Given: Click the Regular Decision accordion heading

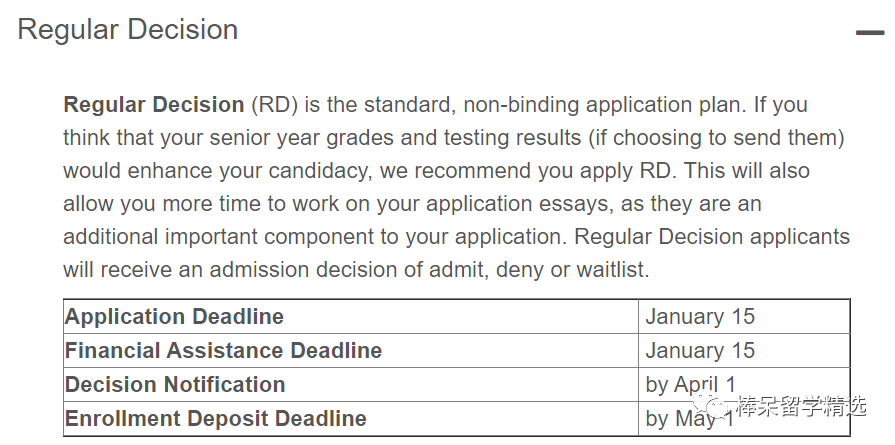Looking at the screenshot, I should 128,30.
